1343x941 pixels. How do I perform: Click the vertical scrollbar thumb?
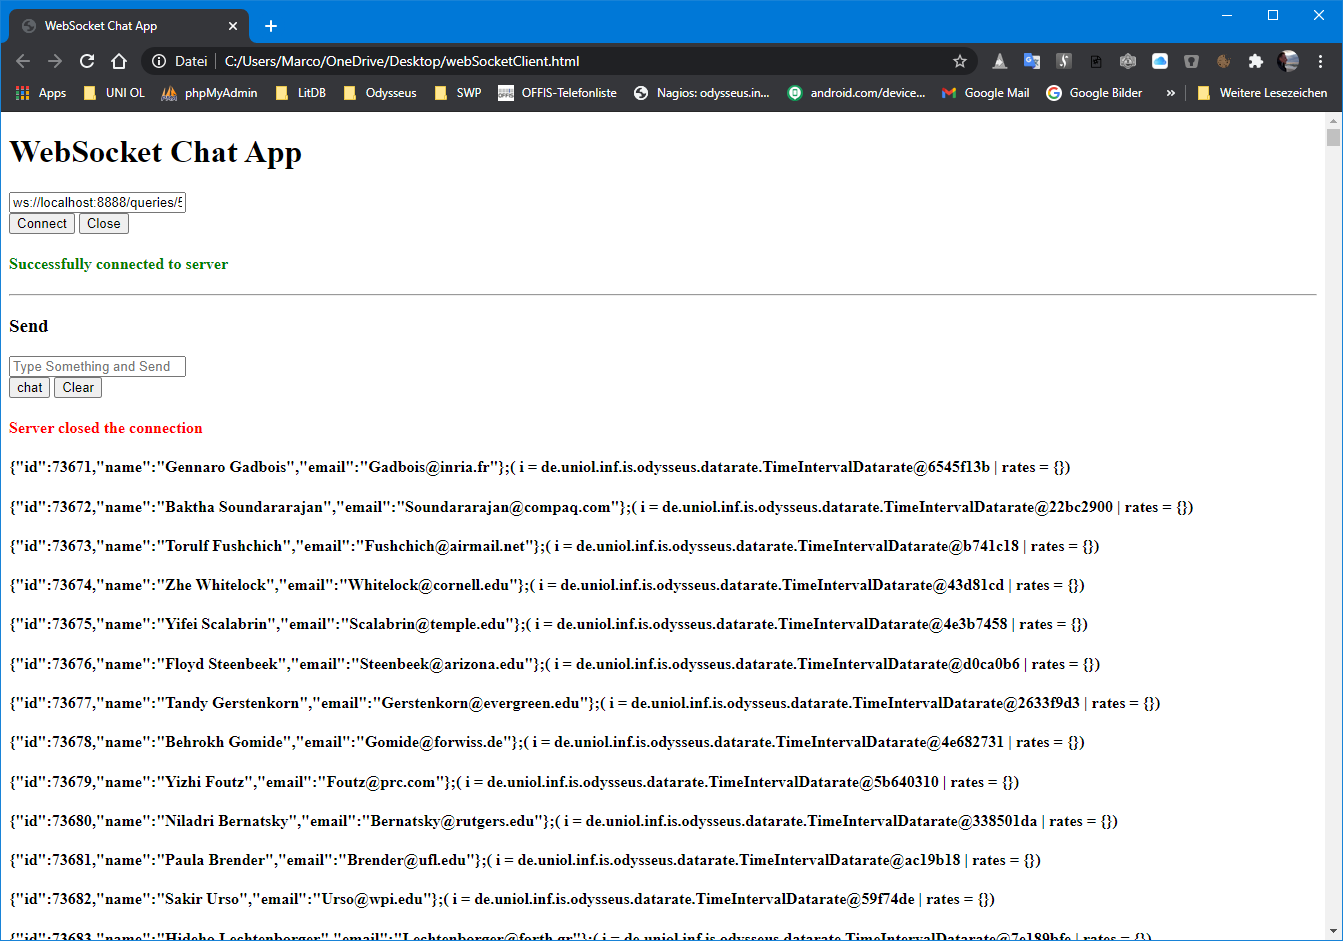point(1333,138)
